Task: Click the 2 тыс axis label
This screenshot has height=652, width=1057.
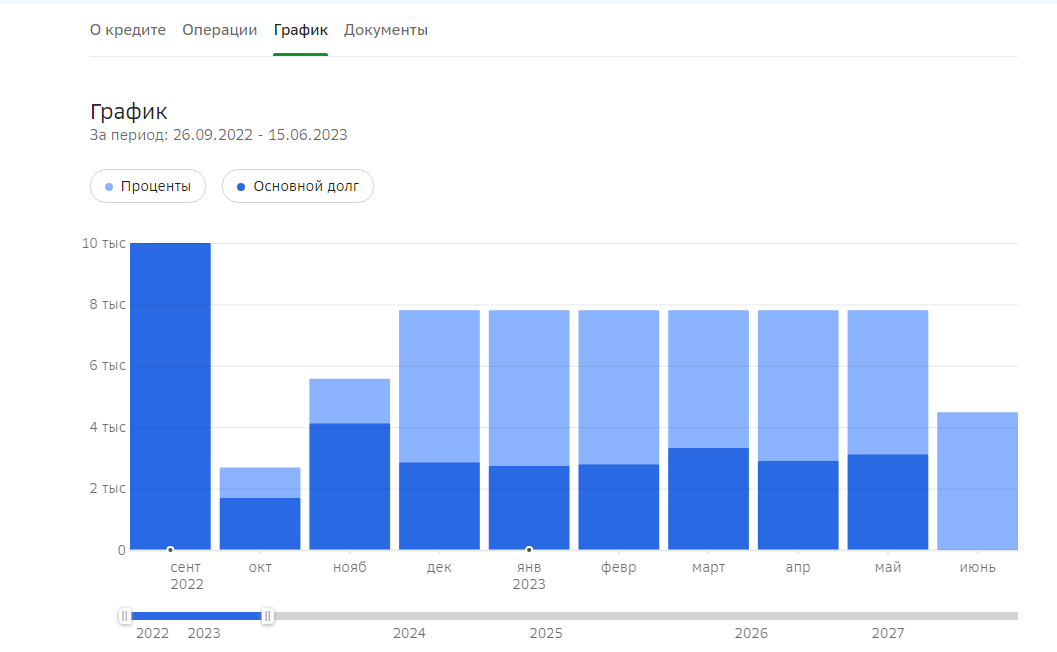Action: pyautogui.click(x=107, y=488)
